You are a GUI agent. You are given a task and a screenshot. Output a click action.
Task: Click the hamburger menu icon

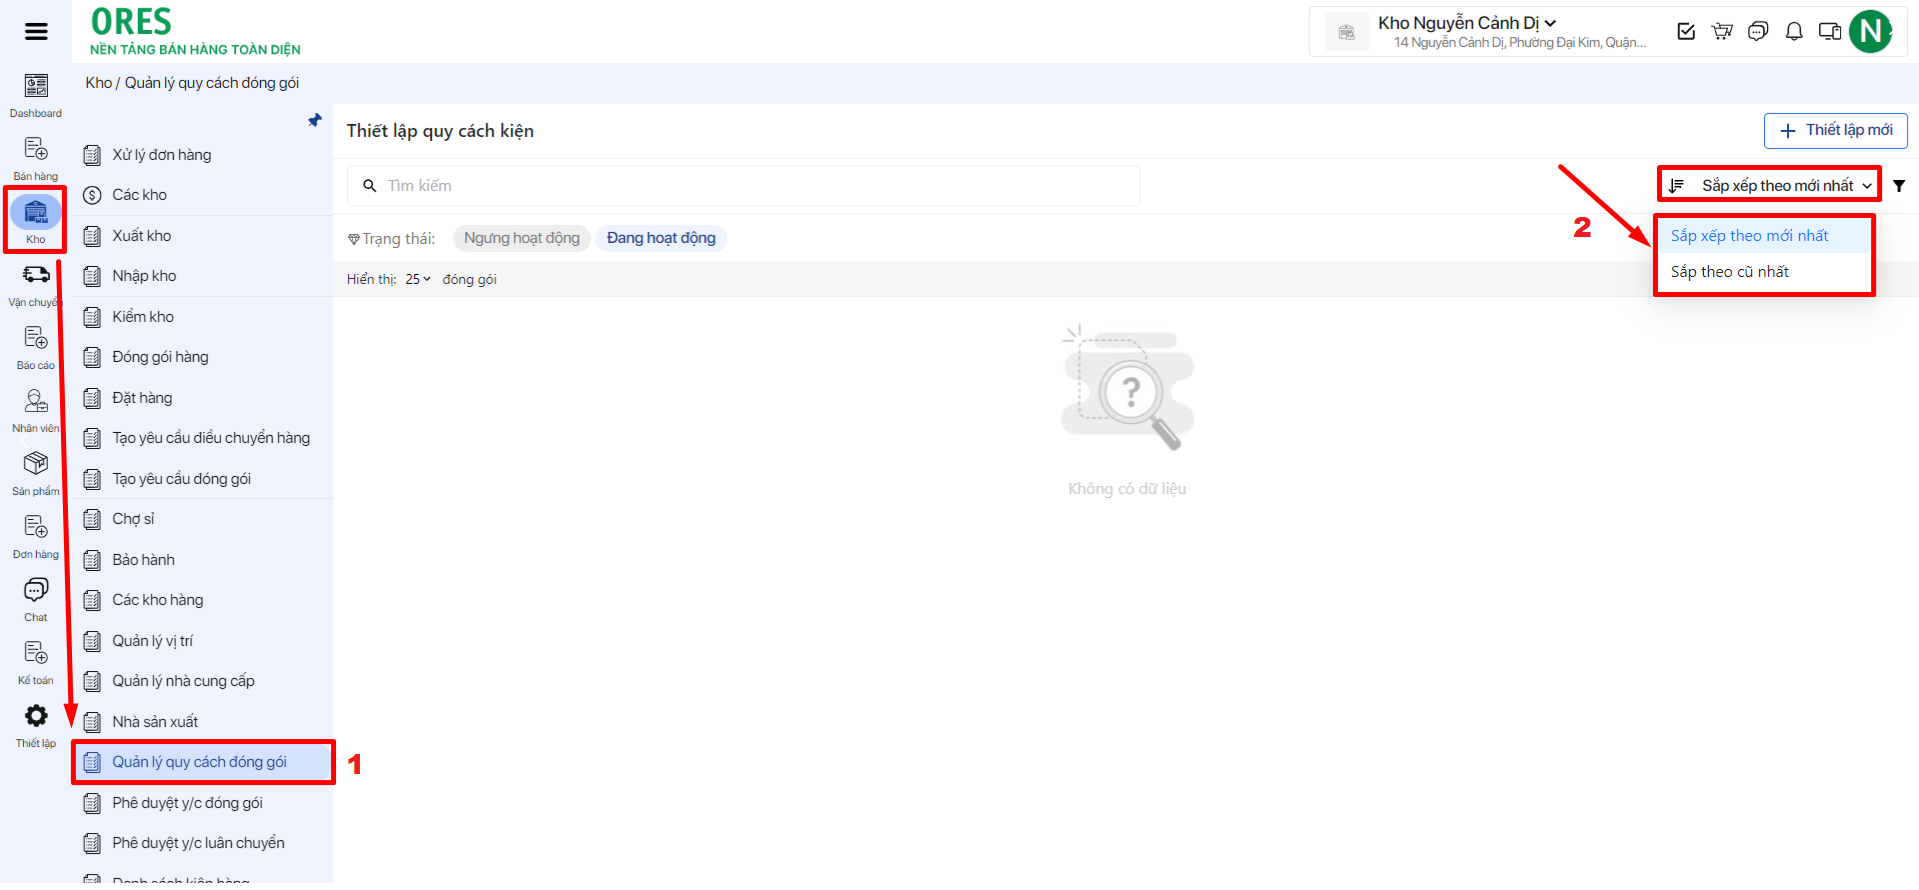(36, 32)
